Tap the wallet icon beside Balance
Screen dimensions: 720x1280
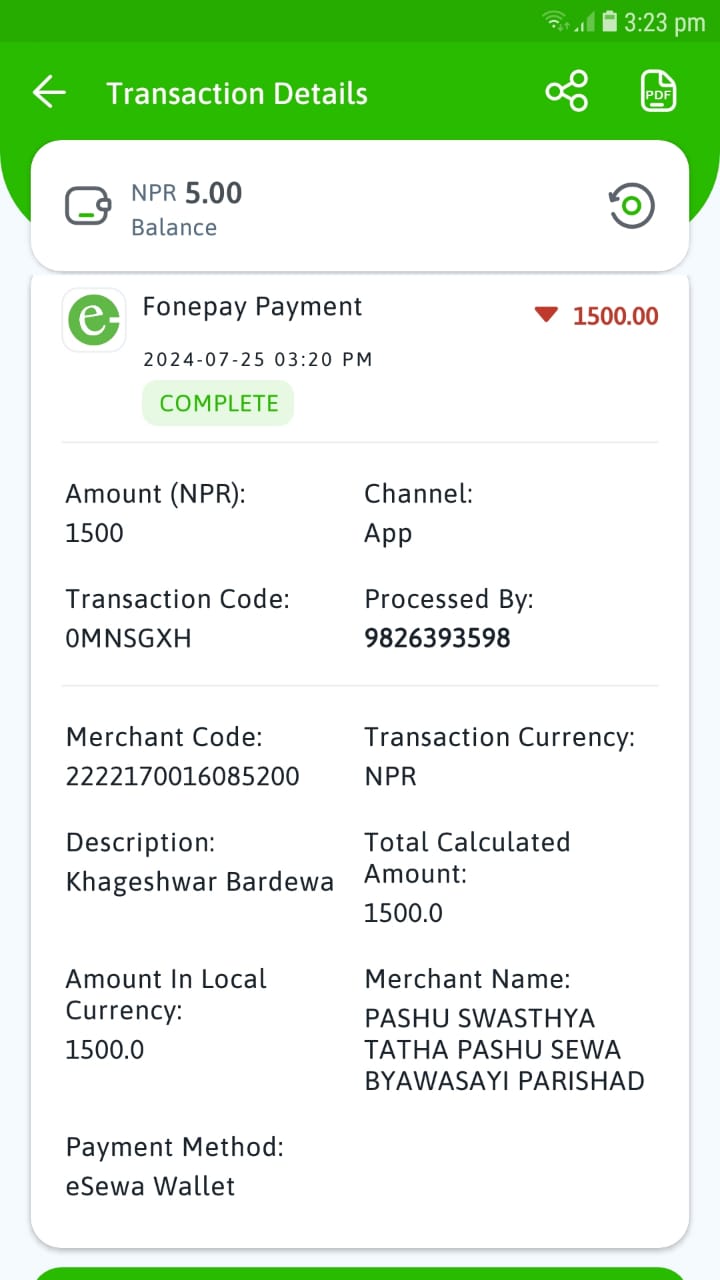click(88, 206)
